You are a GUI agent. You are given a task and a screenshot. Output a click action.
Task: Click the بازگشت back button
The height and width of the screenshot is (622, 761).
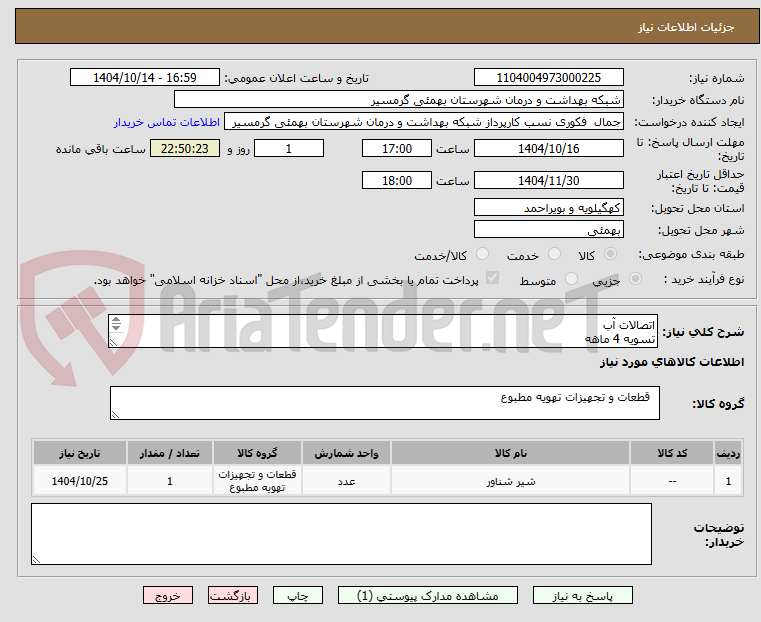[233, 595]
